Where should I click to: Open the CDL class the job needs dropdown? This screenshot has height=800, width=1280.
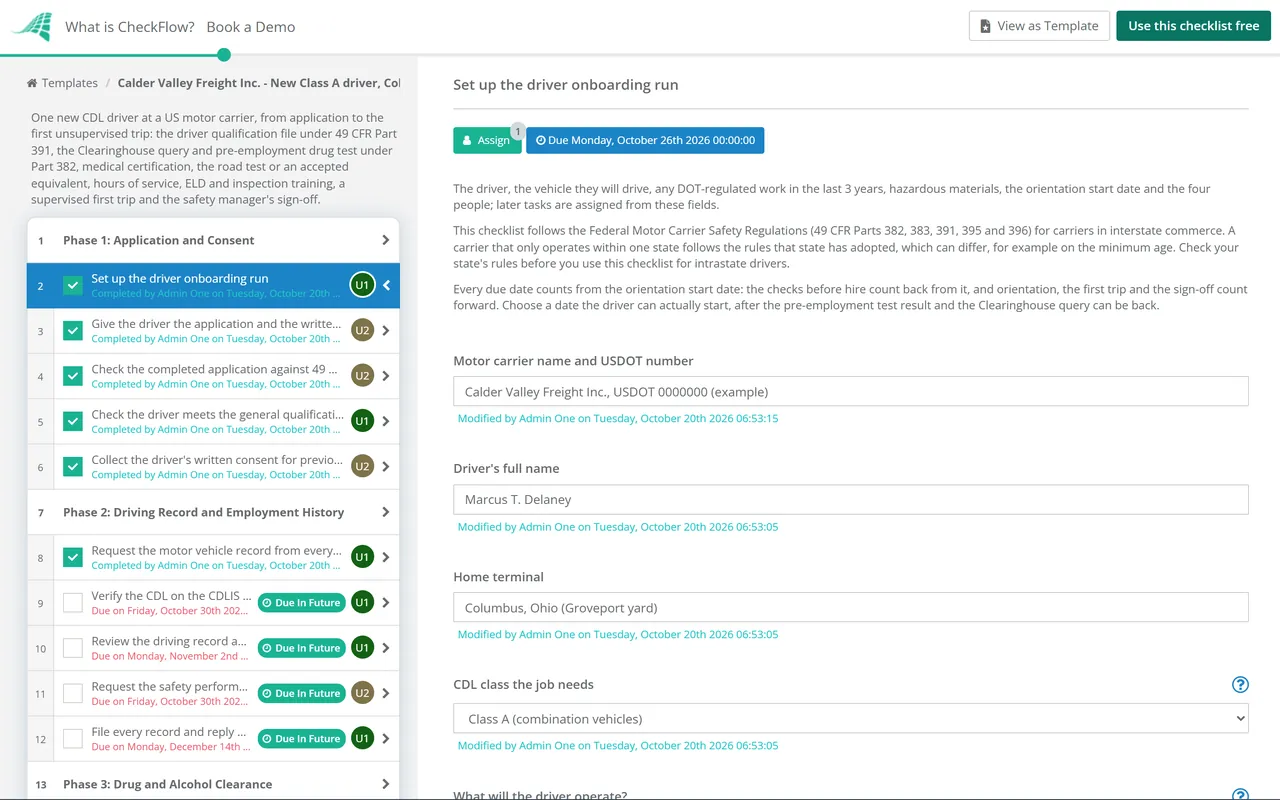point(851,719)
